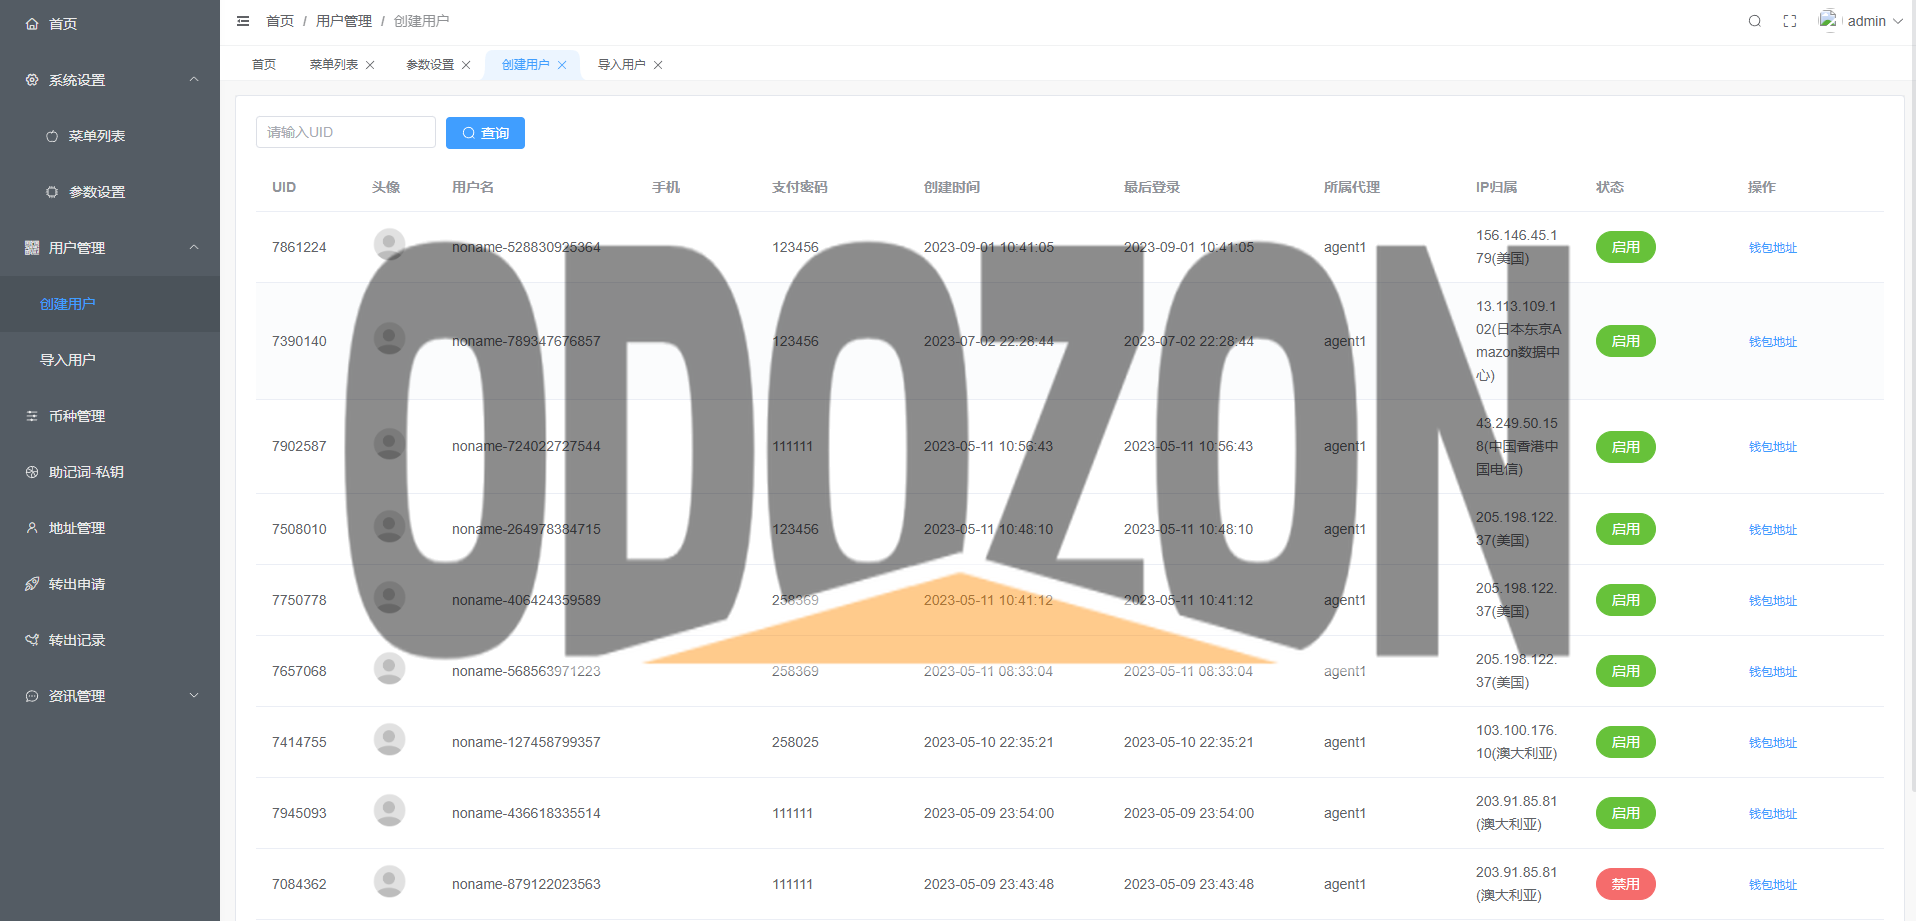Click username noname-127458799357

[526, 742]
